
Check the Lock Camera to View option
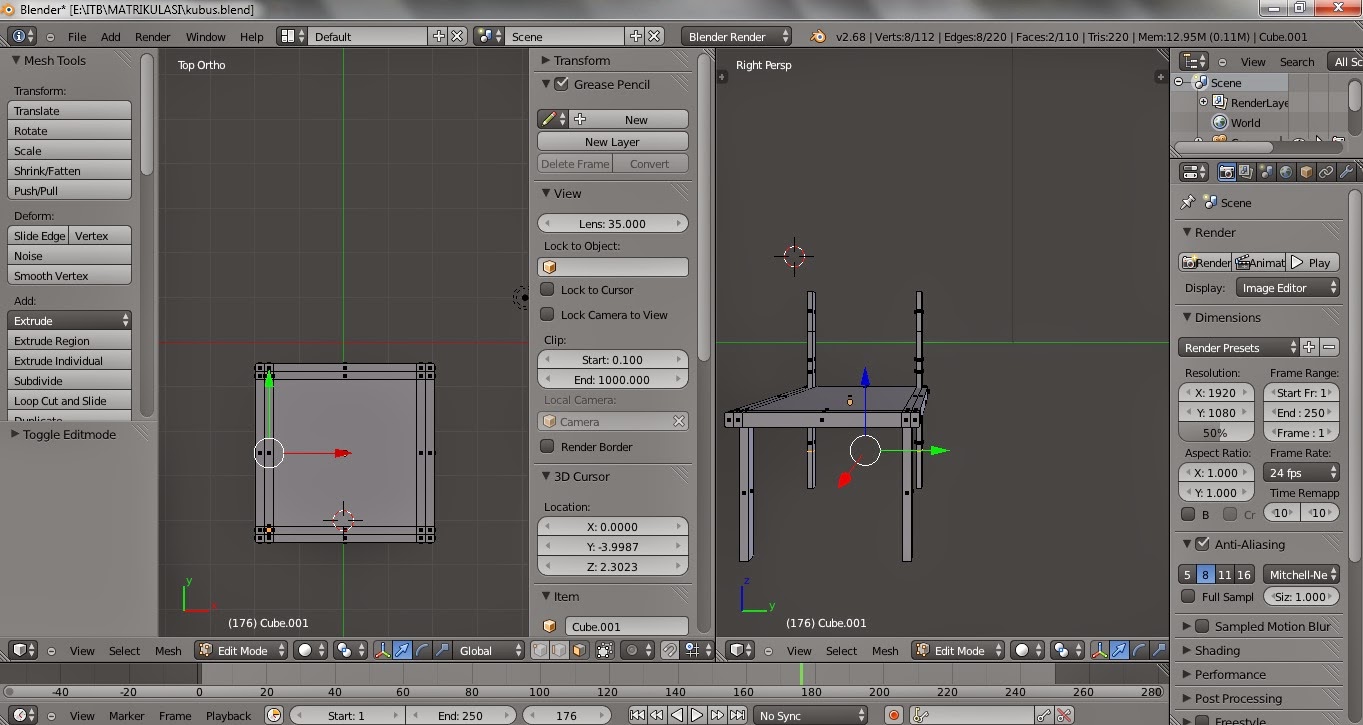click(x=547, y=314)
